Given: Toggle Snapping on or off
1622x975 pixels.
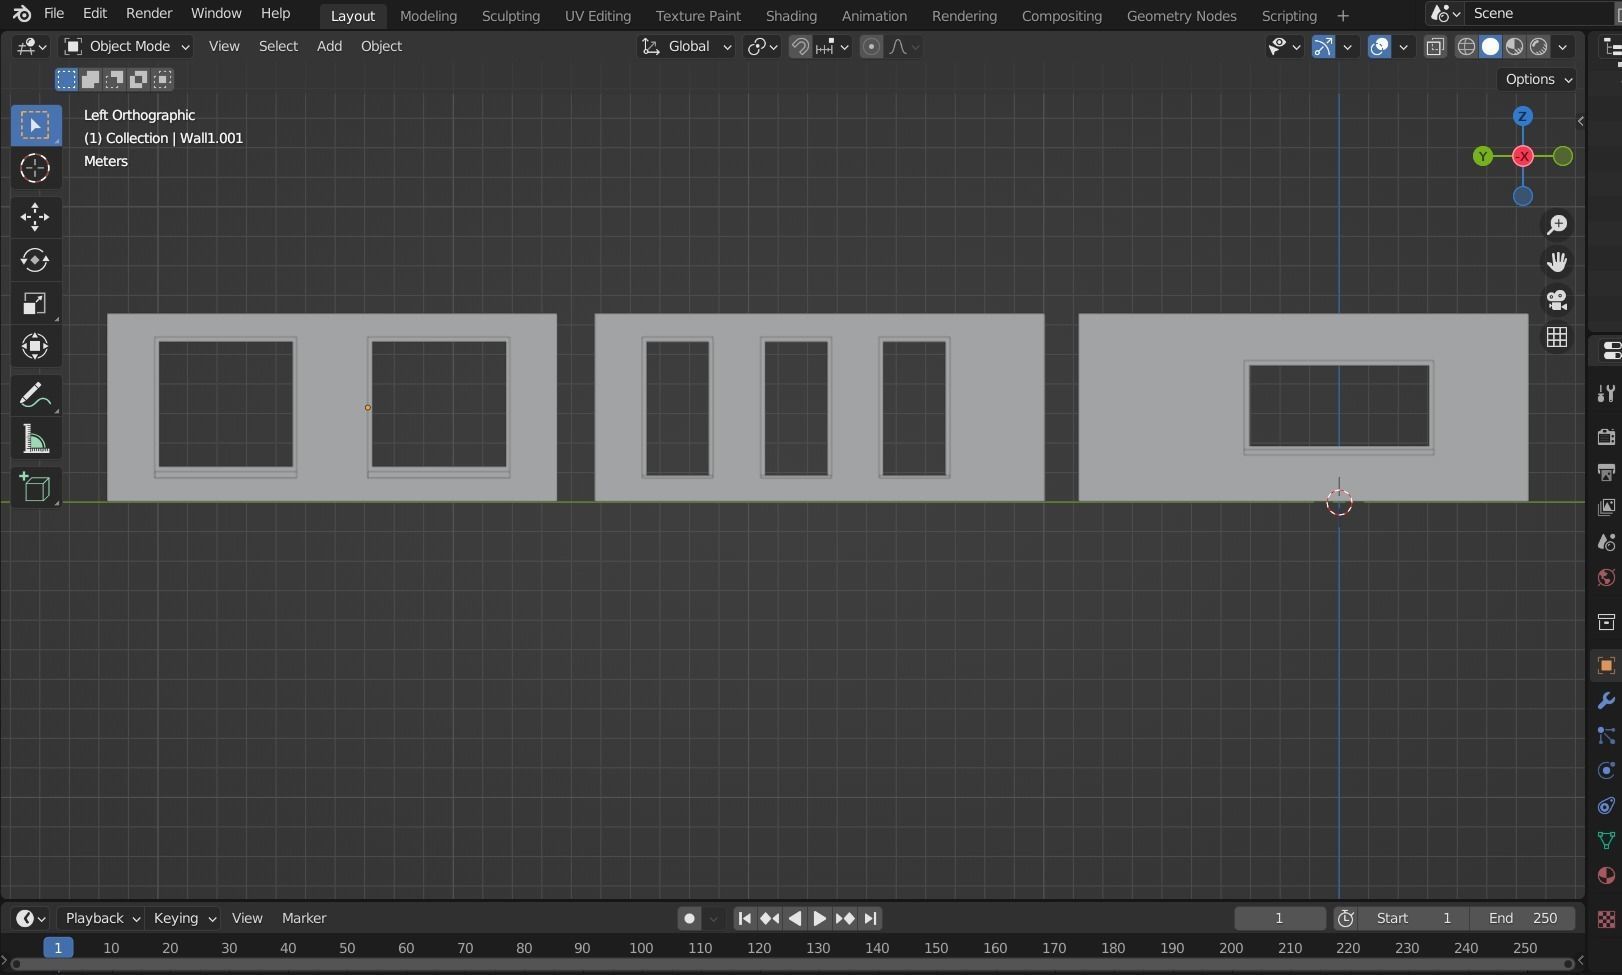Looking at the screenshot, I should point(800,46).
